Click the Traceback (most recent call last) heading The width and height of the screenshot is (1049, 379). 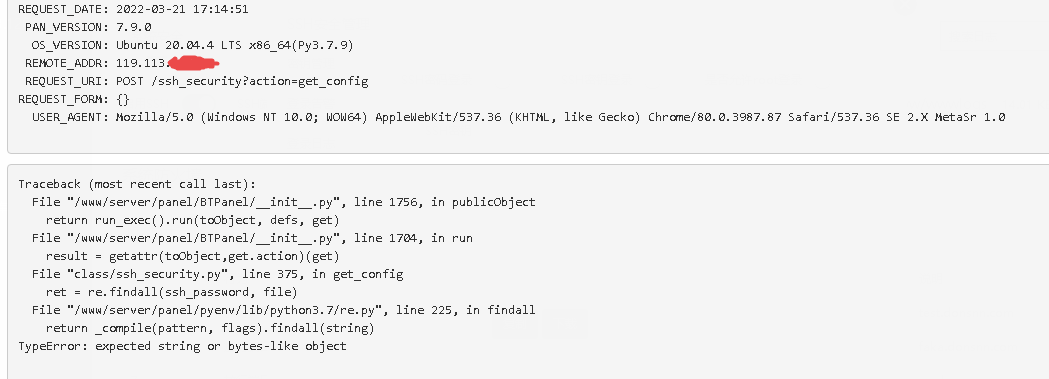[137, 184]
